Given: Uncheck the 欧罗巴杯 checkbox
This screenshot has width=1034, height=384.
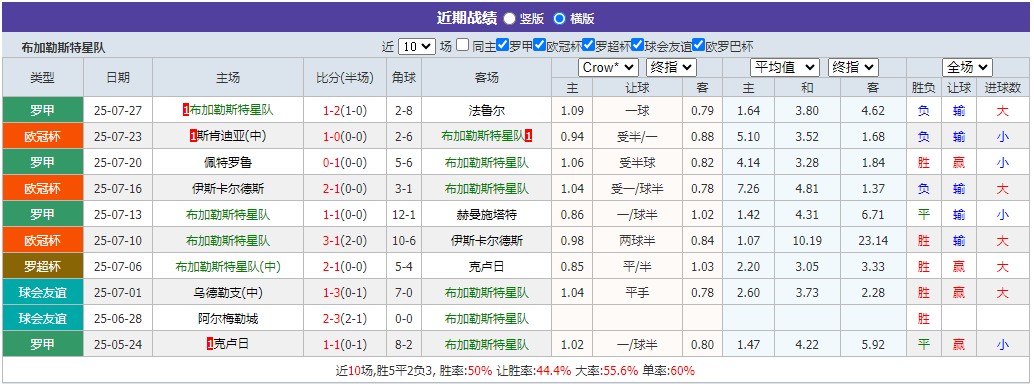Looking at the screenshot, I should point(698,46).
